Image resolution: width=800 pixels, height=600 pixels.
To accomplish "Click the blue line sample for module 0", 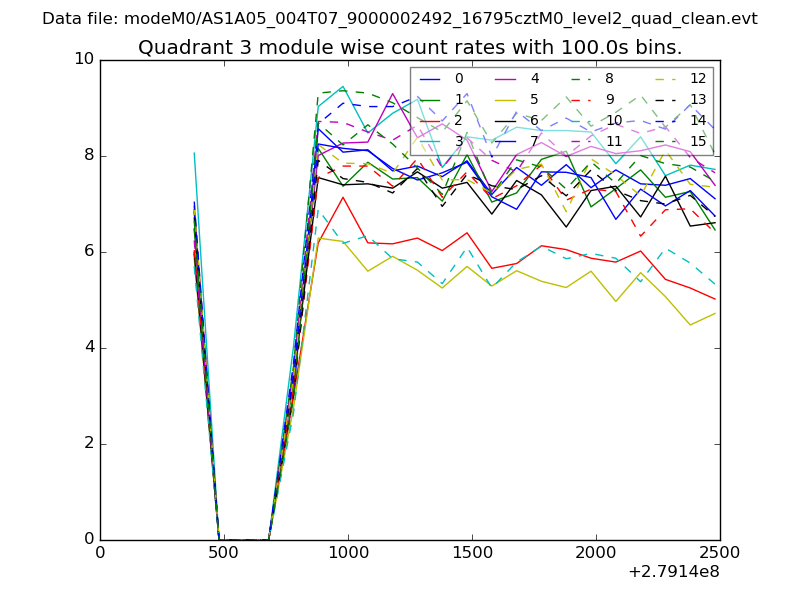I will pyautogui.click(x=430, y=78).
